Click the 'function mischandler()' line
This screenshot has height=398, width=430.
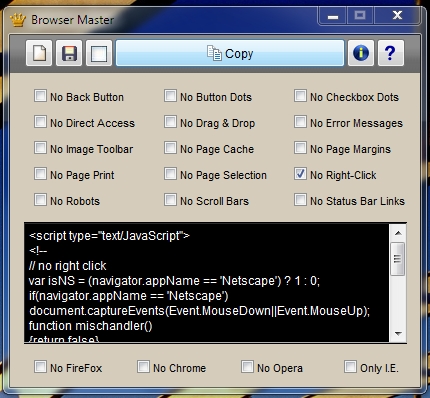(x=90, y=326)
